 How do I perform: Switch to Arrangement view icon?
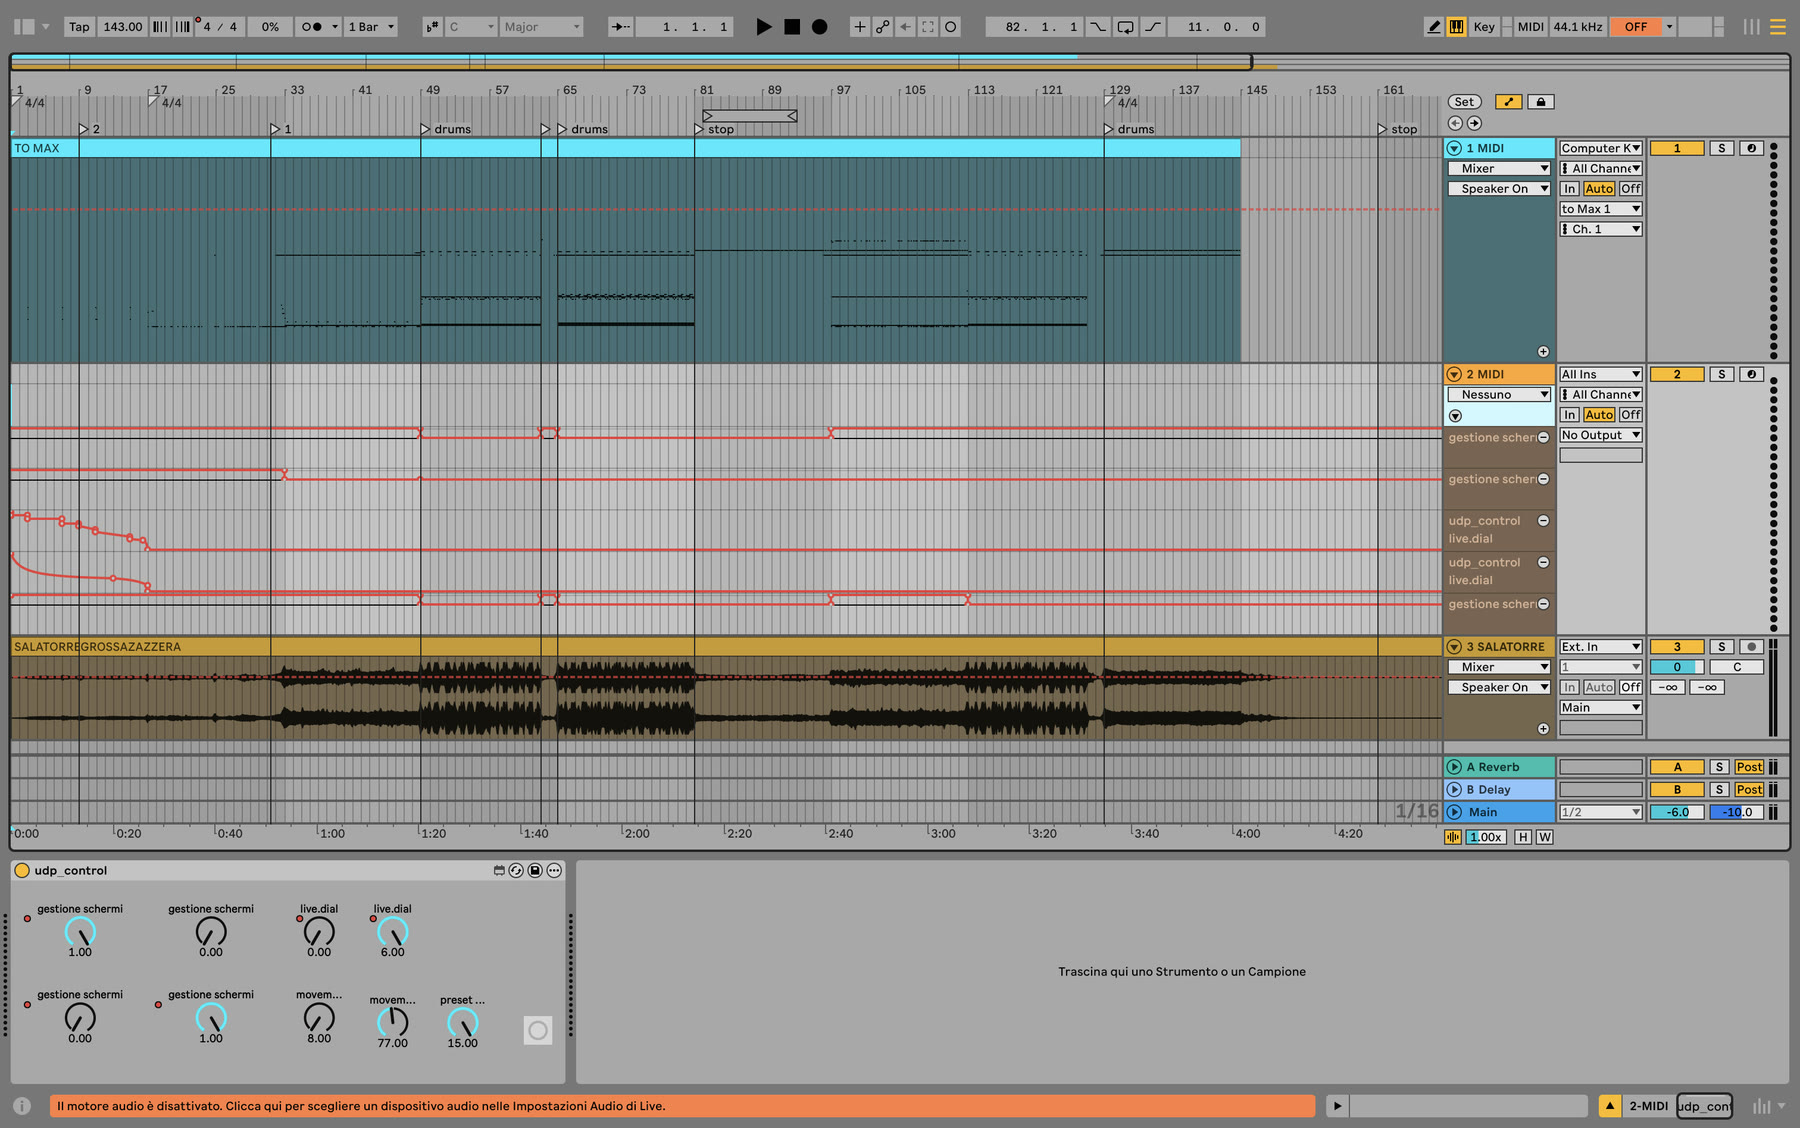[1778, 27]
